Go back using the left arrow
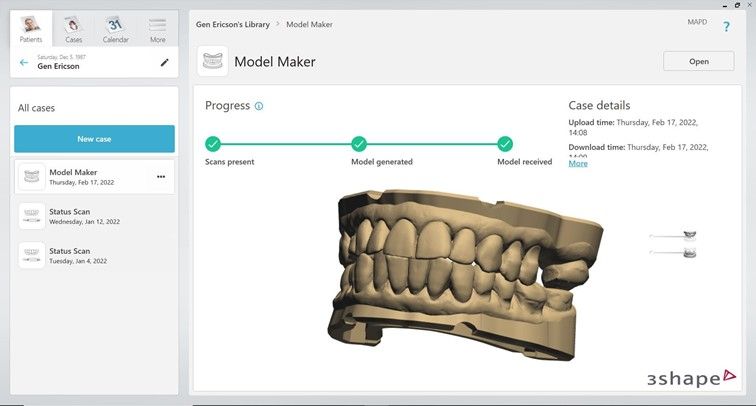Viewport: 756px width, 406px height. (x=24, y=63)
